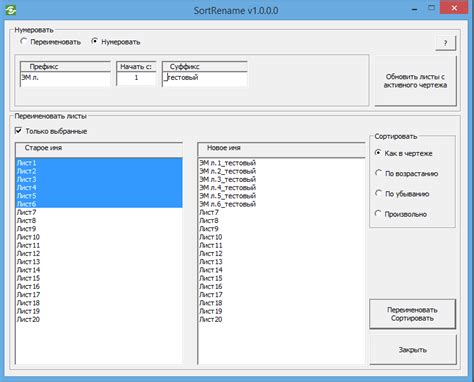Select Лист8 in the old names list
474x382 pixels.
click(x=99, y=221)
